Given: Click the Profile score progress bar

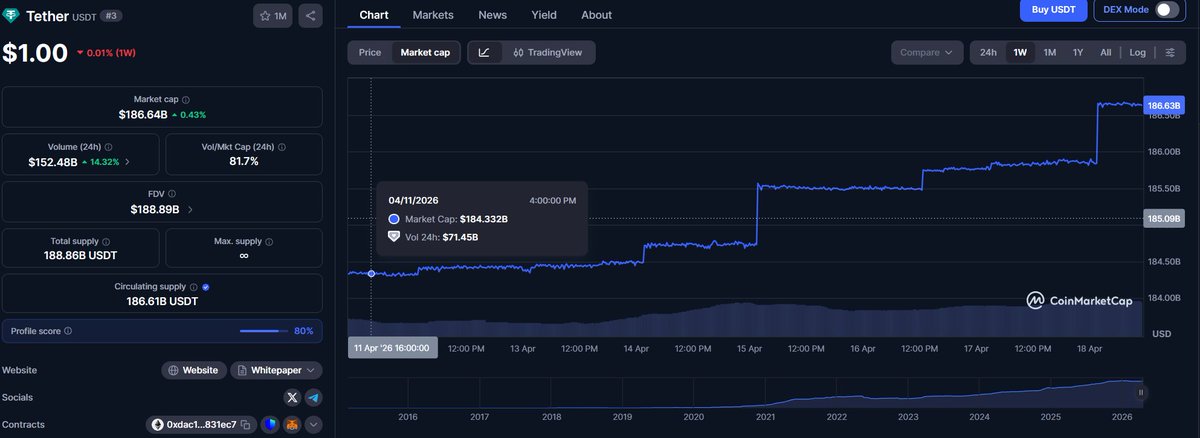Looking at the screenshot, I should [x=264, y=331].
